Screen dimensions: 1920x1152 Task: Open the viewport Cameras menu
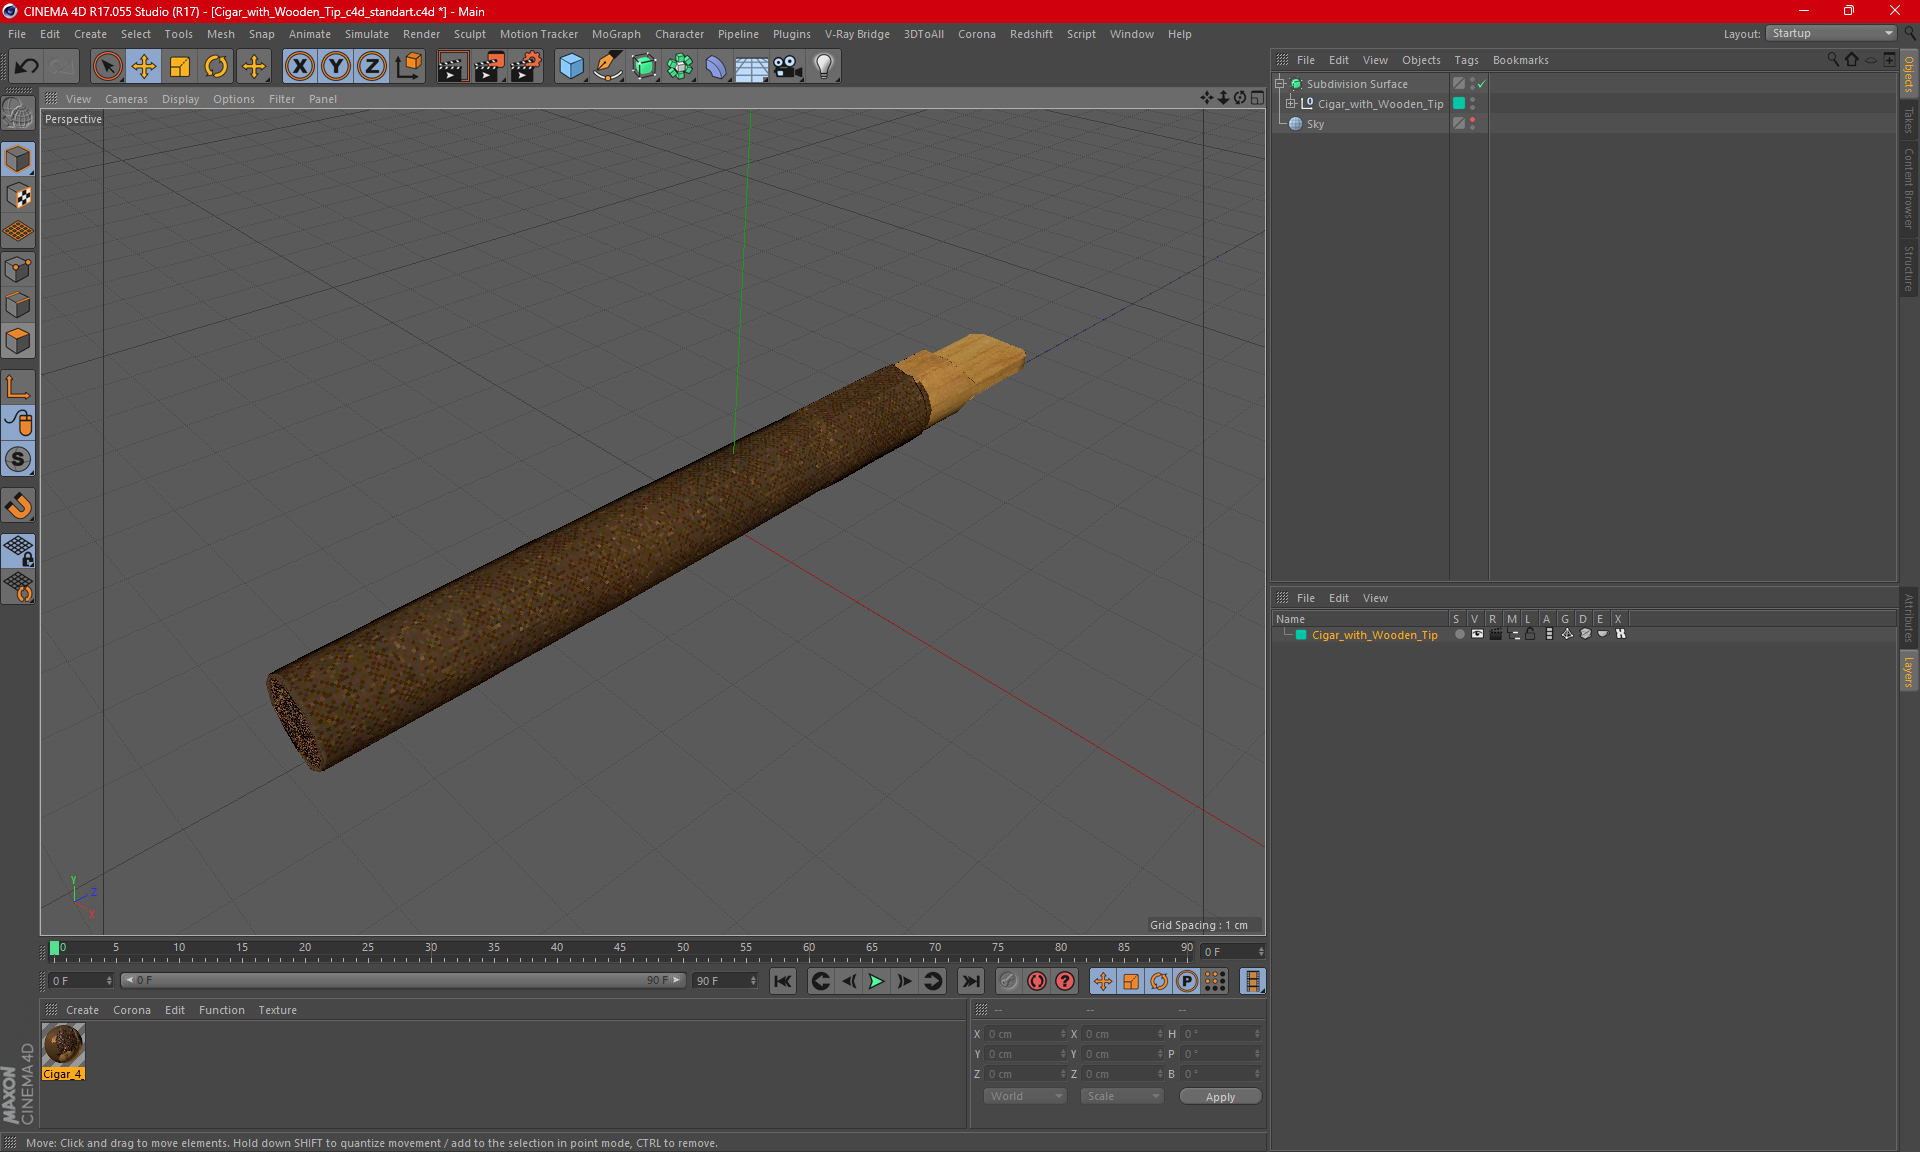click(x=126, y=99)
